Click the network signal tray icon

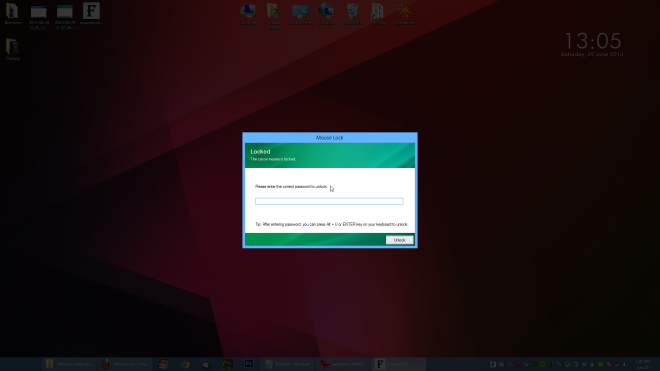(617, 365)
